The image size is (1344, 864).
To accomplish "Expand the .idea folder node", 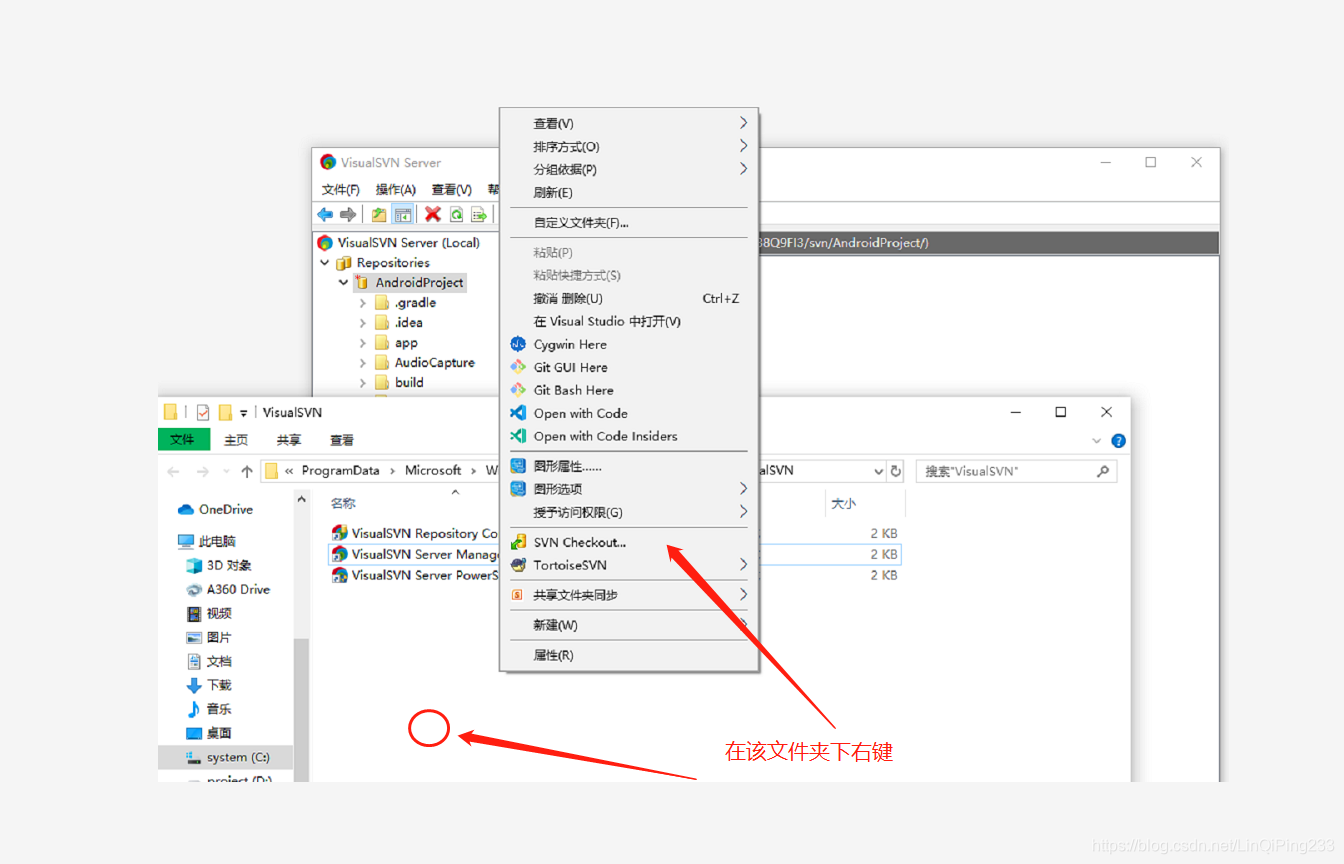I will point(363,323).
